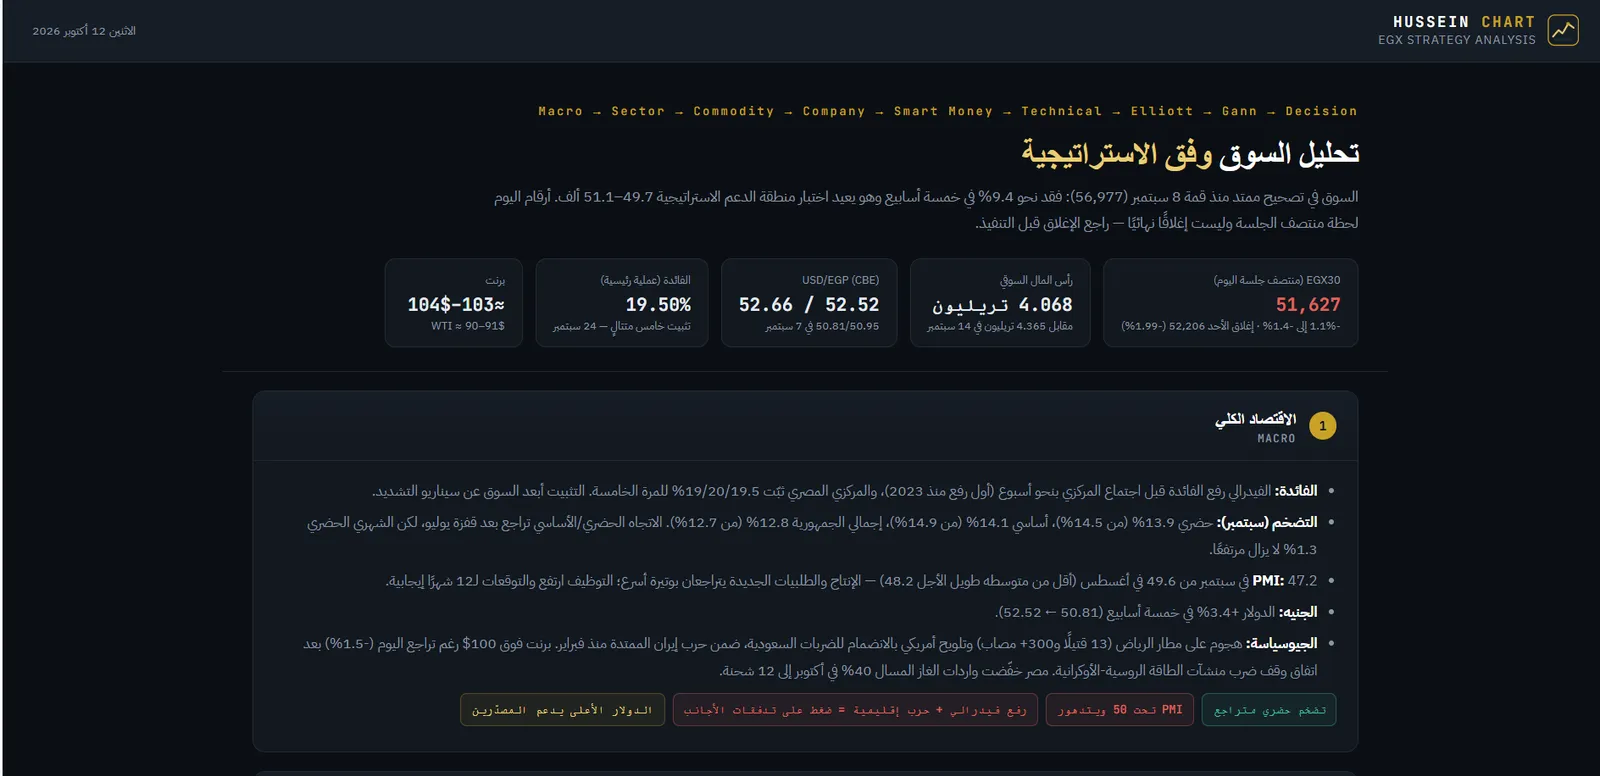Click the red tag رفع فيدرالي + حرب إقليمية

tap(855, 710)
